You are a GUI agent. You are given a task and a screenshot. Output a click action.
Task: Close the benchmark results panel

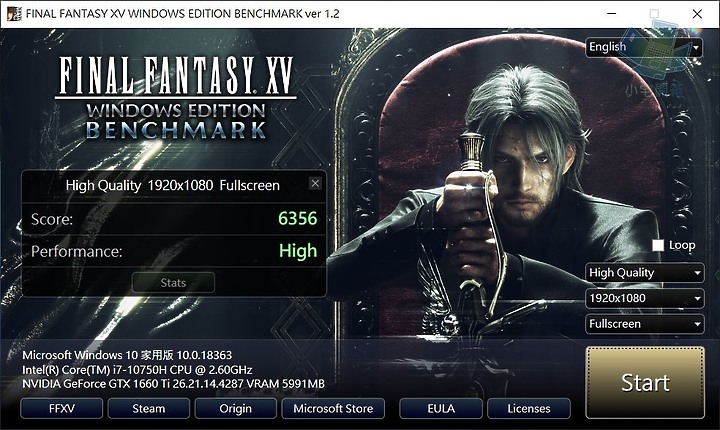click(x=315, y=184)
